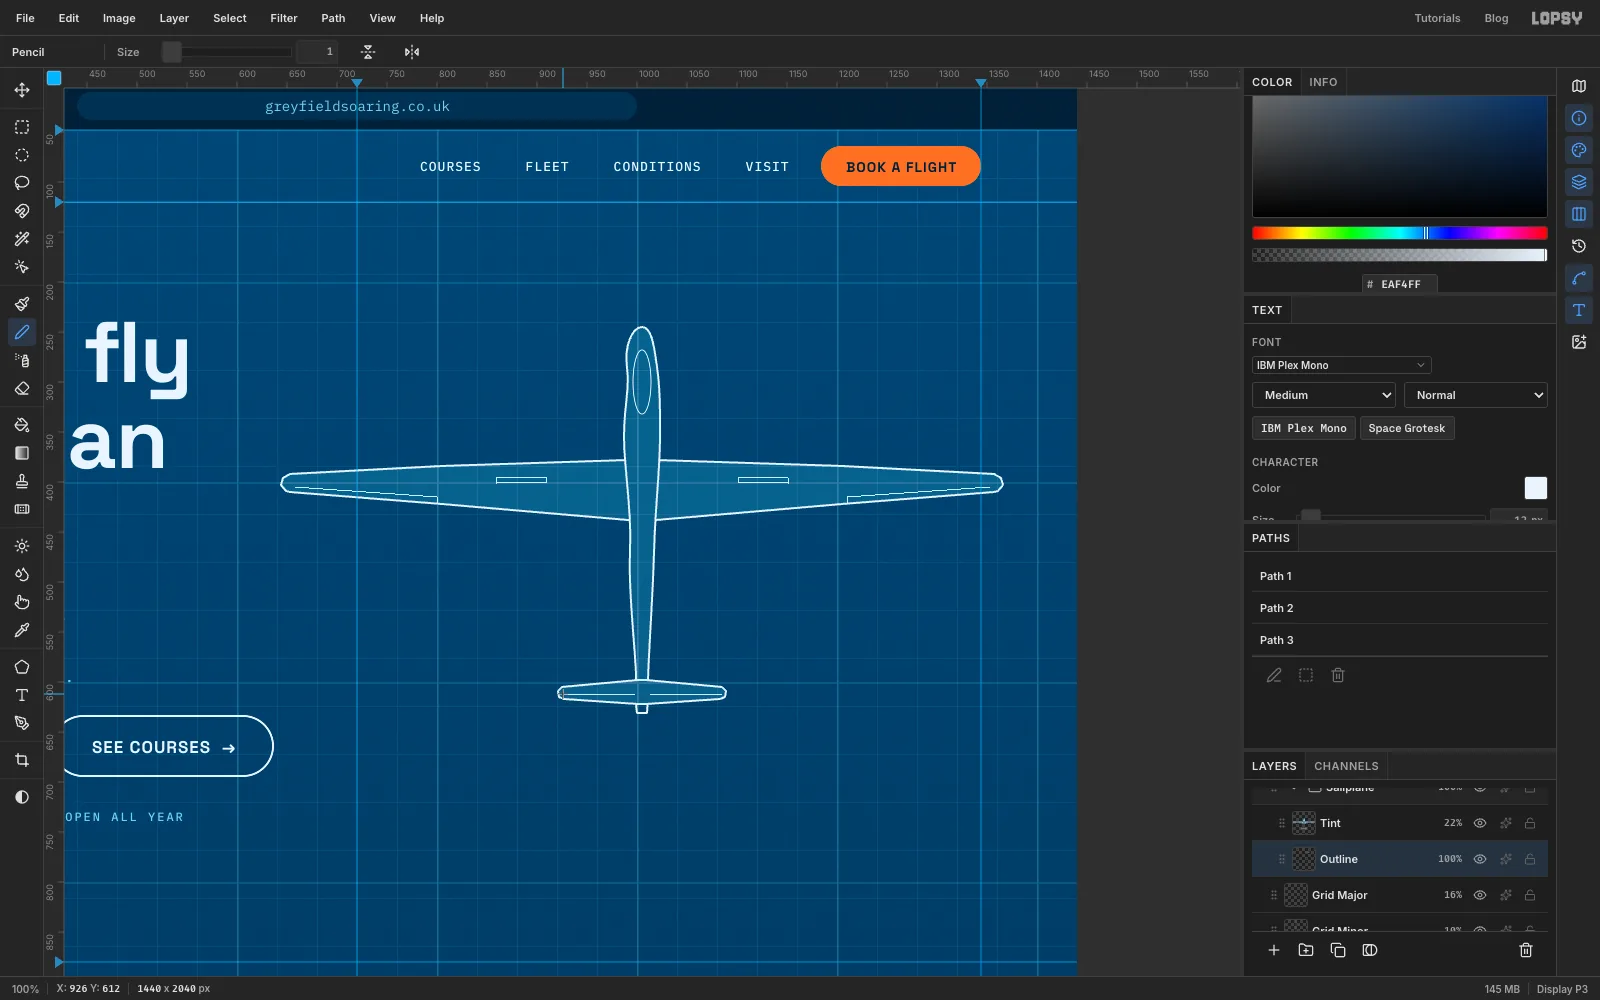1600x1000 pixels.
Task: Select the Dodge (sun) tool
Action: tap(21, 546)
